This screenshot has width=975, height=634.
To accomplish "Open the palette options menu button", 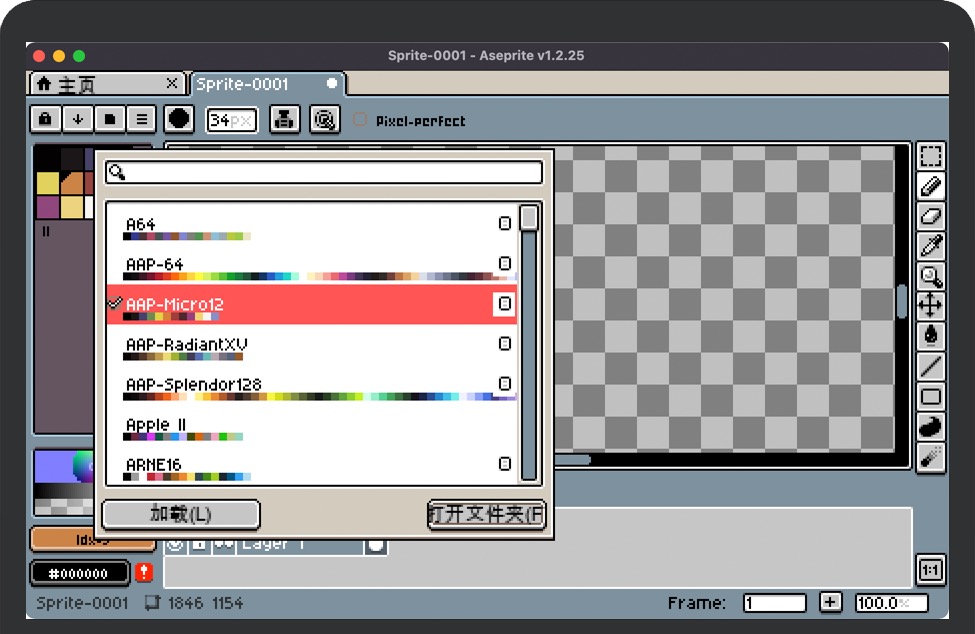I will coord(142,119).
